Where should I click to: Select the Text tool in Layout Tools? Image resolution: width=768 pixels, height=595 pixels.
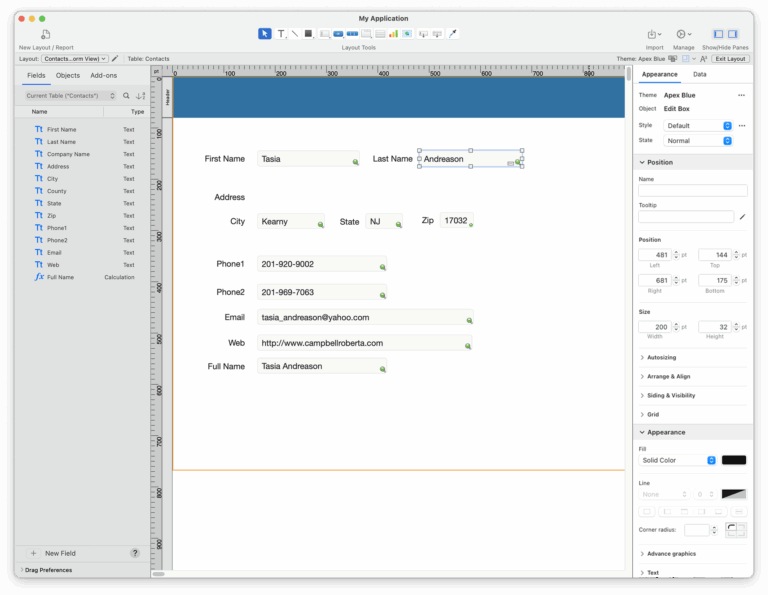(280, 34)
